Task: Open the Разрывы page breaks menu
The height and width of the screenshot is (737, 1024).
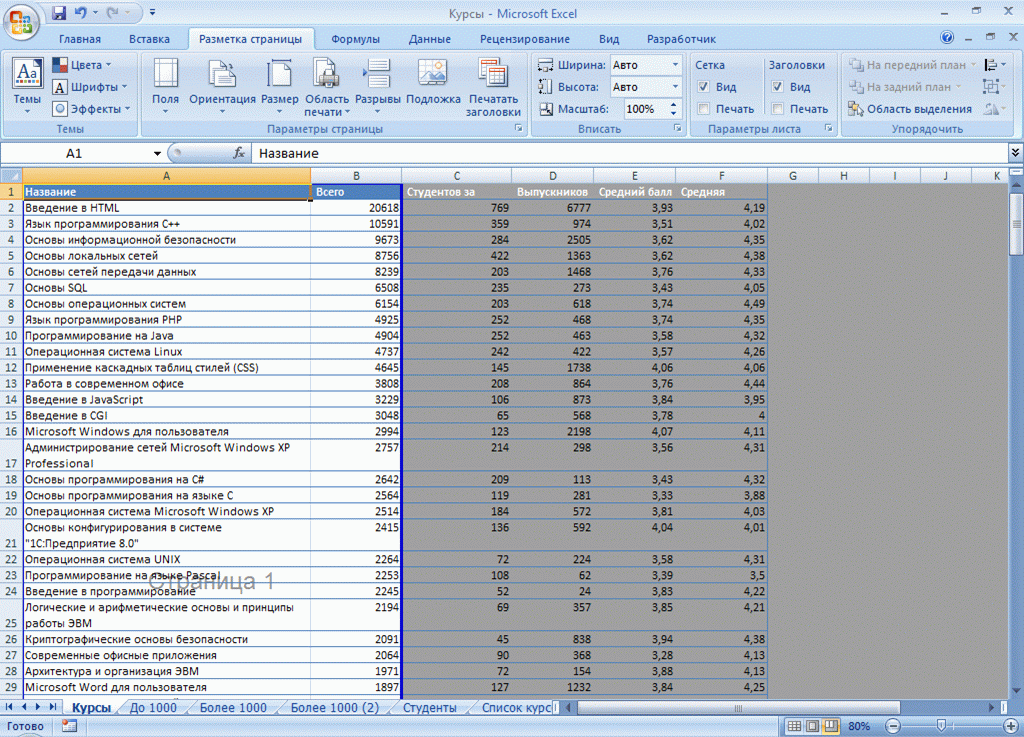Action: tap(377, 87)
